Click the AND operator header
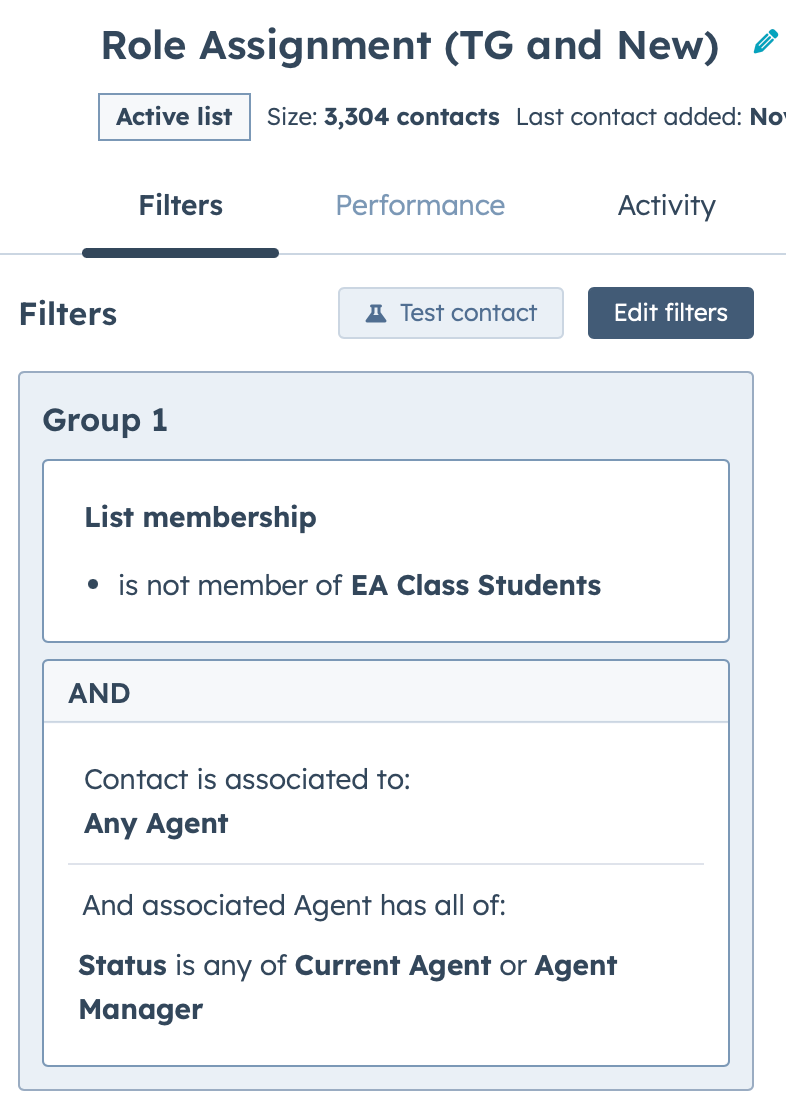Image resolution: width=786 pixels, height=1118 pixels. [100, 693]
